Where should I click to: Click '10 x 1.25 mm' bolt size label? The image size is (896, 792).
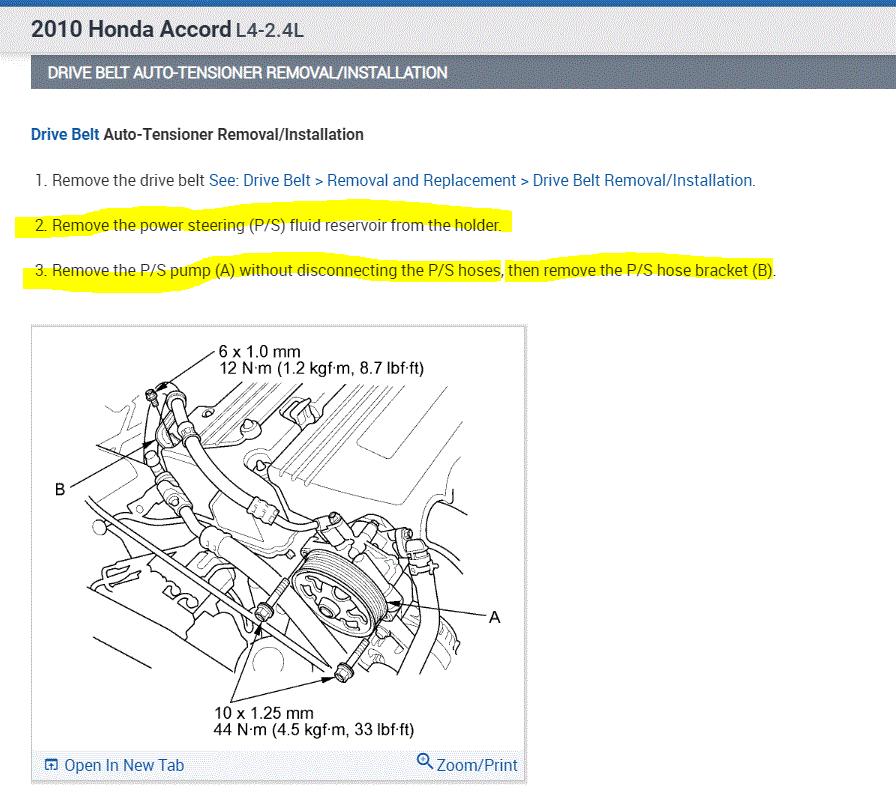tap(264, 713)
